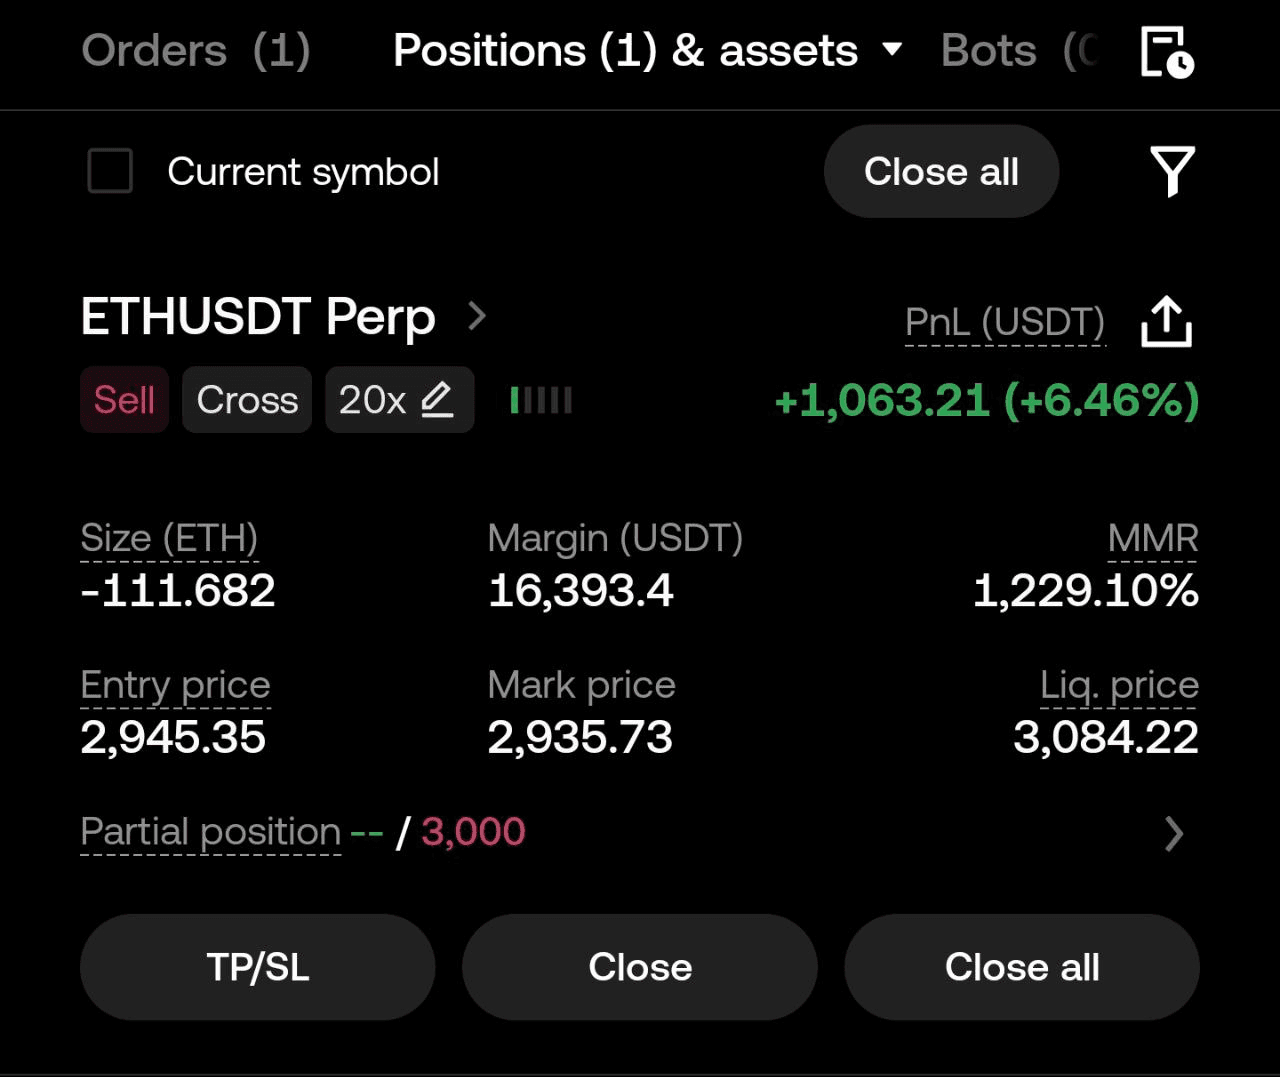Expand the Partial position row chevron
Image resolution: width=1280 pixels, height=1077 pixels.
click(x=1174, y=833)
